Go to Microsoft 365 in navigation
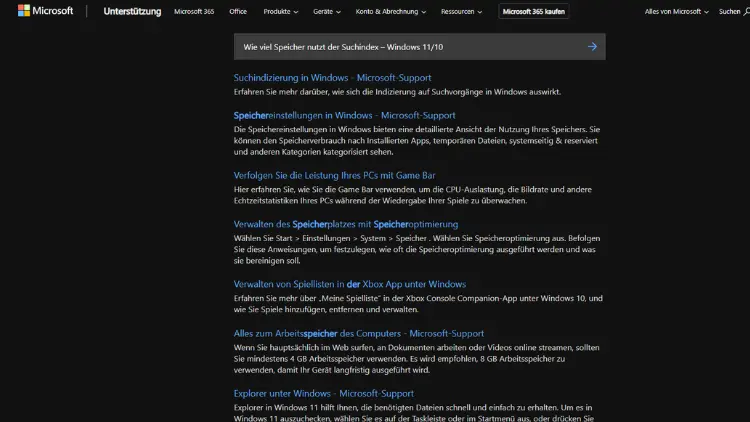Viewport: 750px width, 422px height. 194,11
